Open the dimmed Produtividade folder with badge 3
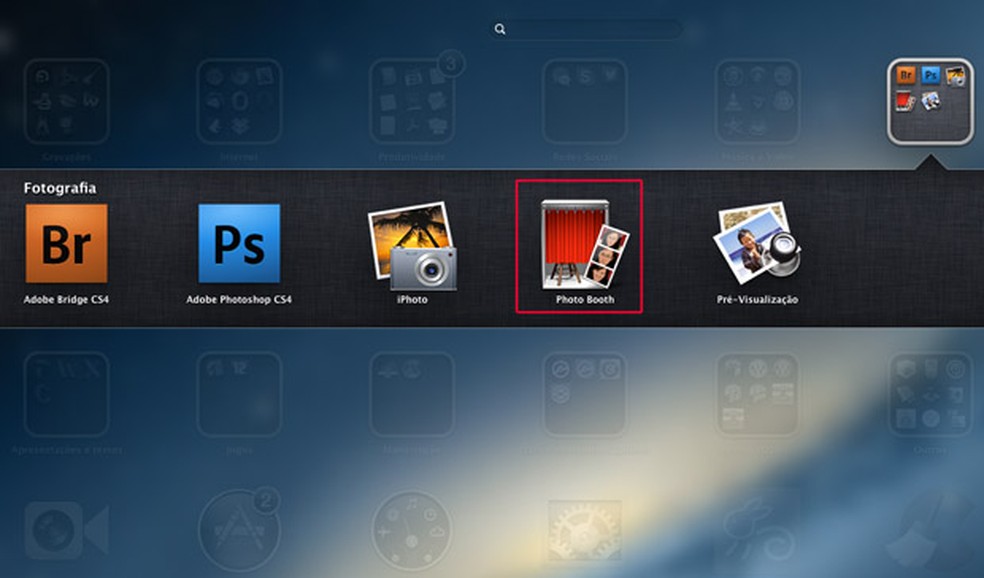 [412, 102]
